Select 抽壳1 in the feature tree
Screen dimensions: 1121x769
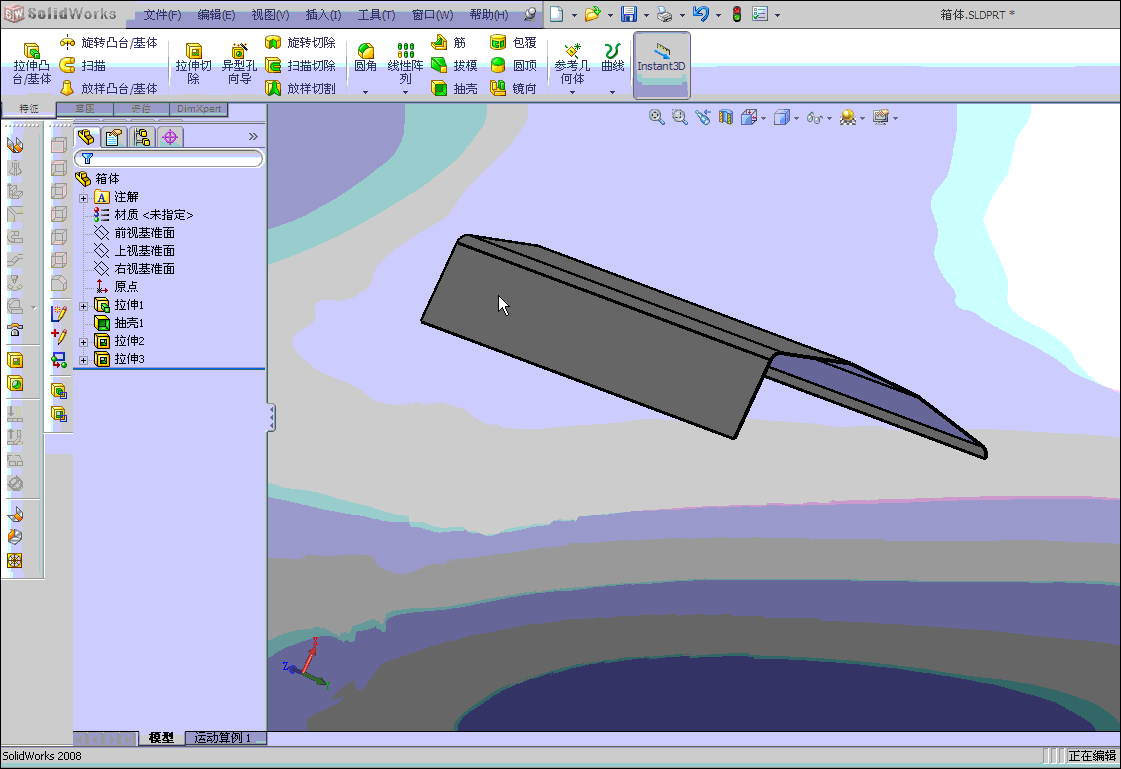coord(119,323)
